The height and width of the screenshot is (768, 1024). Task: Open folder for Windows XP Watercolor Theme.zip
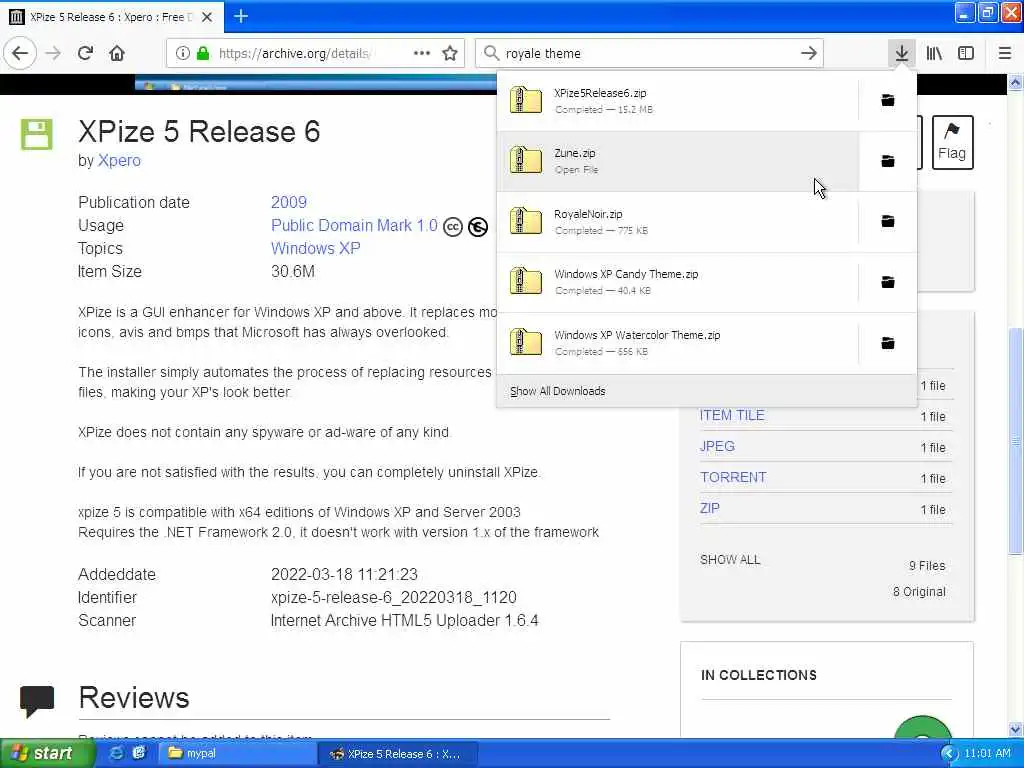[x=888, y=343]
